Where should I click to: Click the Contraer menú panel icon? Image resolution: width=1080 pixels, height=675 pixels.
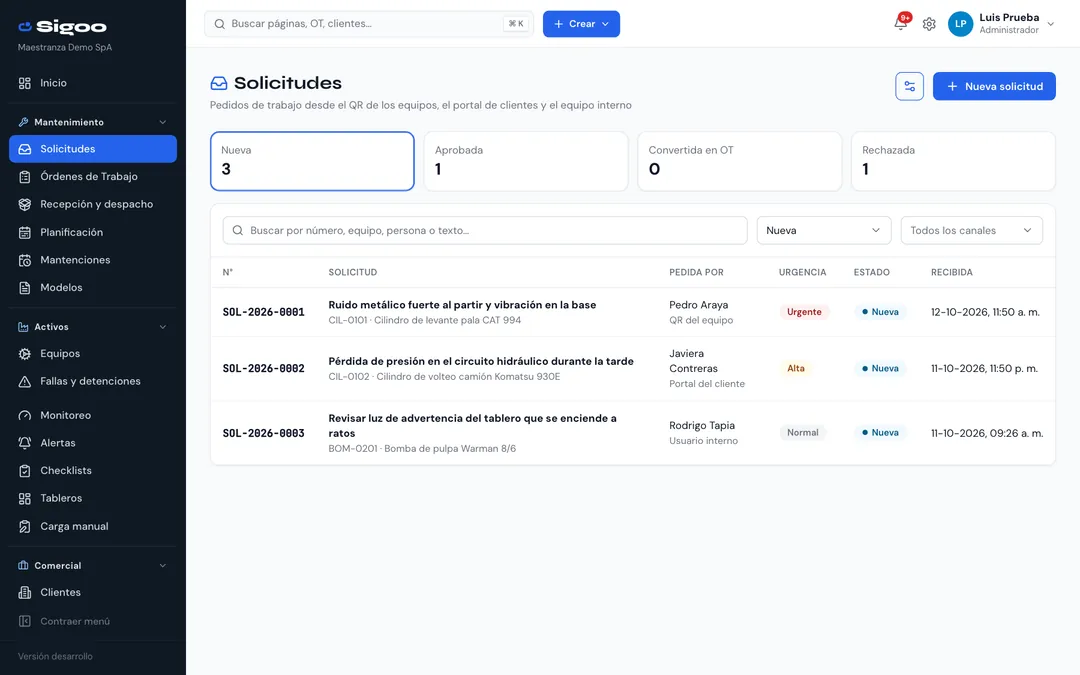pos(25,622)
